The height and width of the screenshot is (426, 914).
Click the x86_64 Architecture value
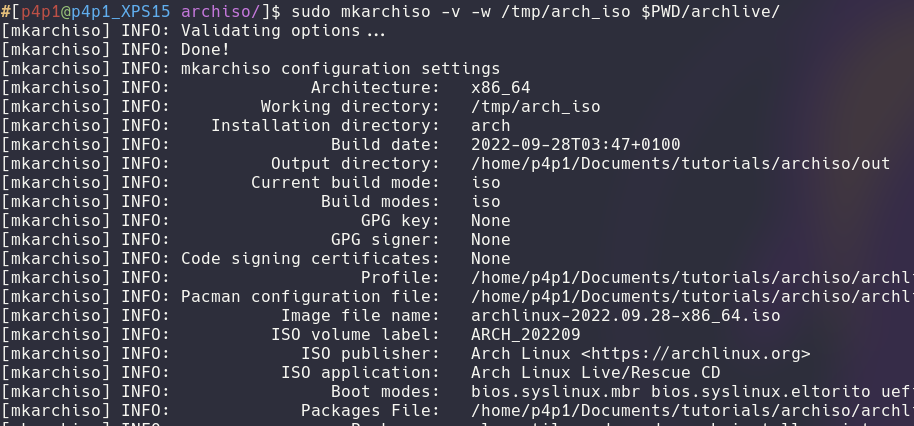point(500,87)
